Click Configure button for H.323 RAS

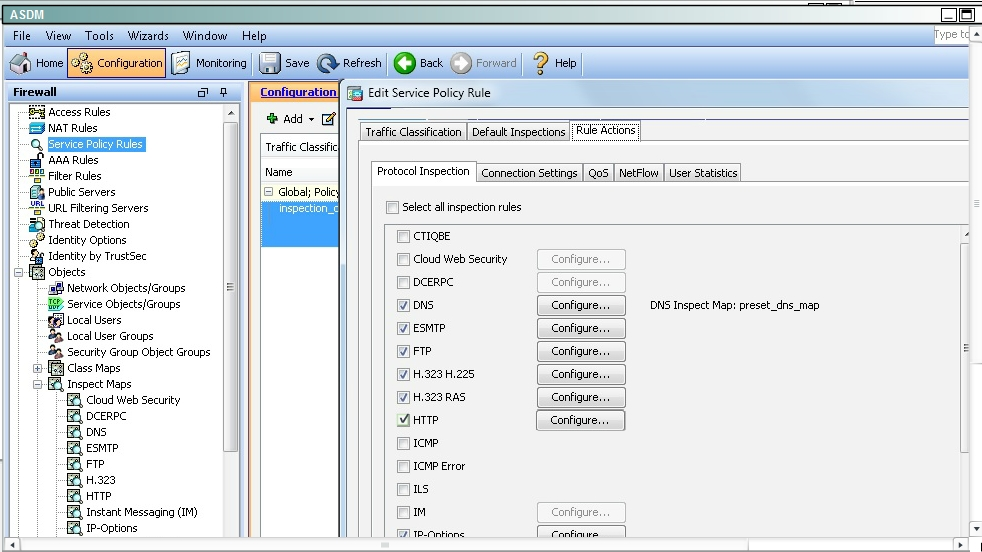pyautogui.click(x=581, y=397)
